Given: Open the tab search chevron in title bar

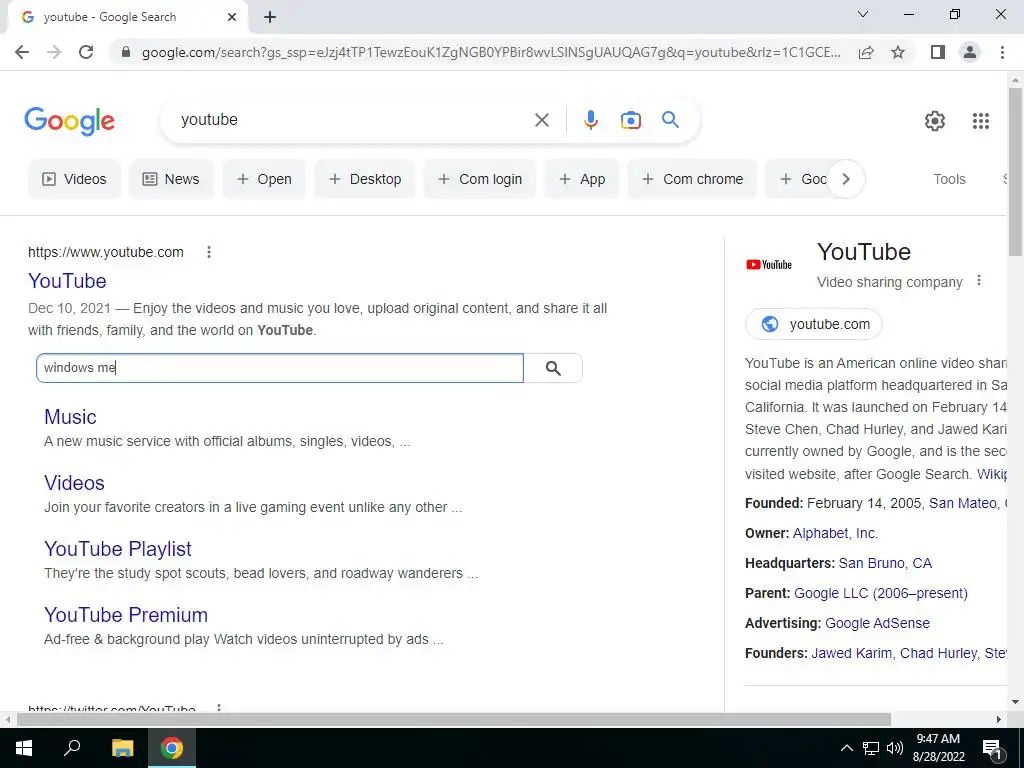Looking at the screenshot, I should coord(863,14).
